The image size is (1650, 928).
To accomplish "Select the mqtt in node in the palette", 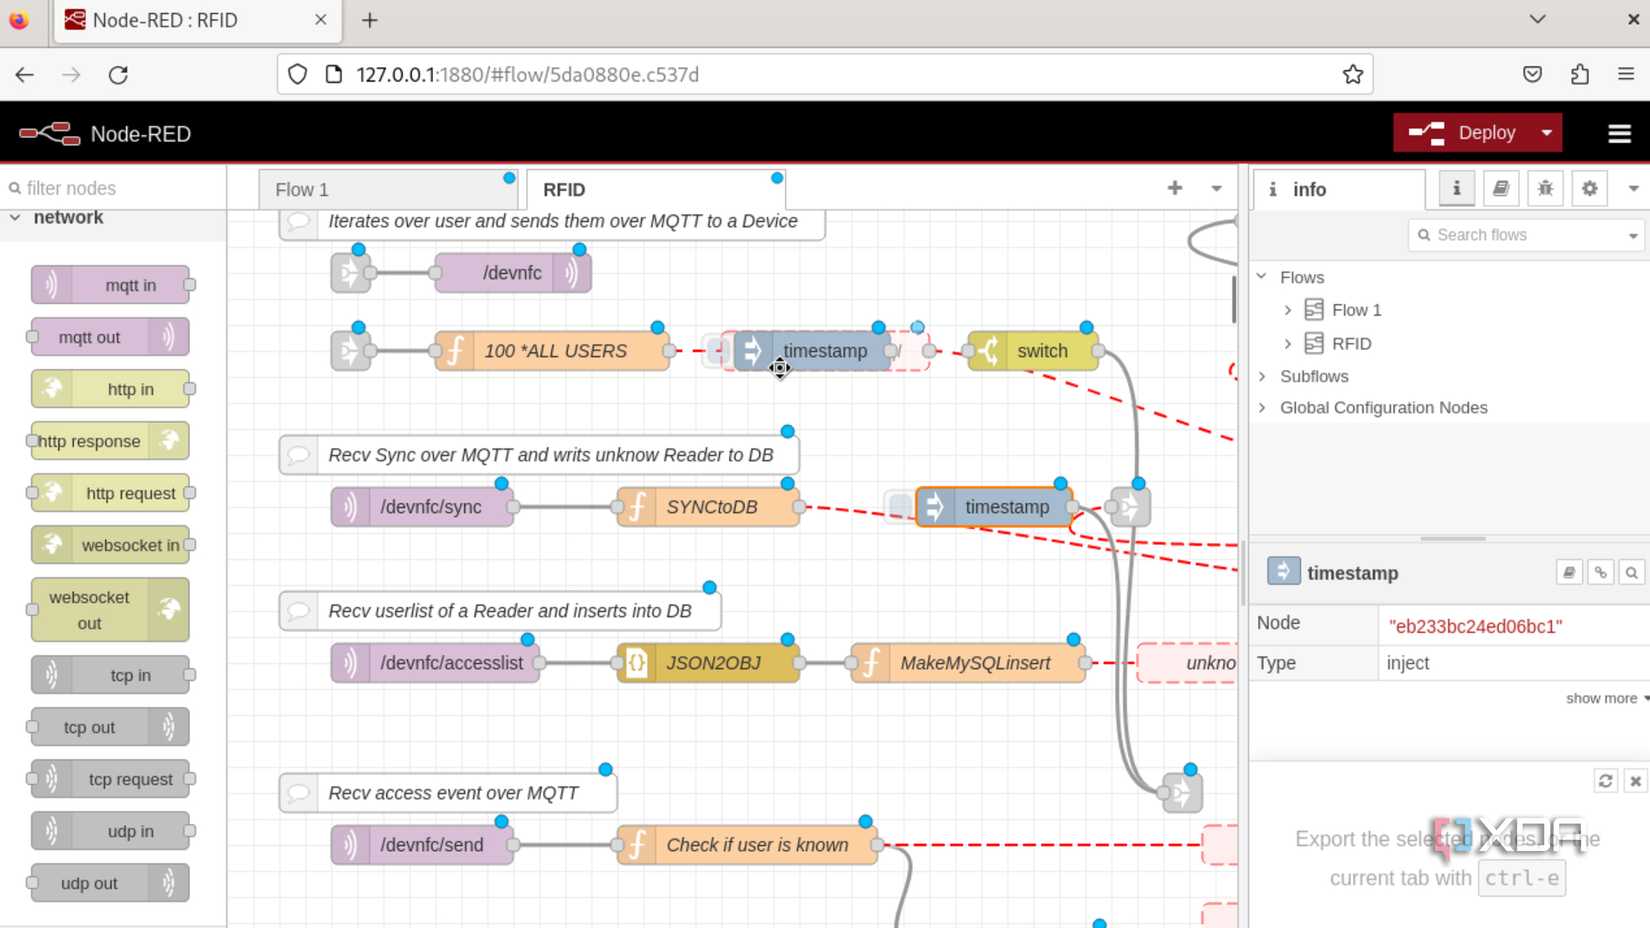I will coord(110,284).
